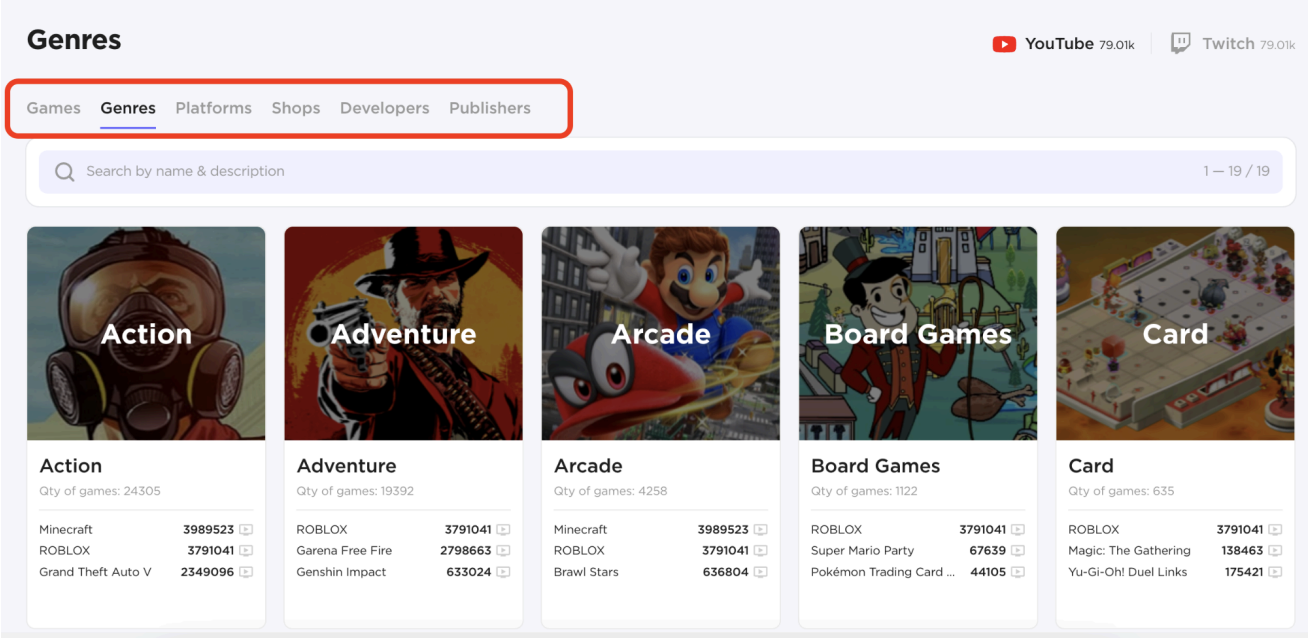The width and height of the screenshot is (1308, 638).
Task: Focus the search by name field
Action: point(660,172)
